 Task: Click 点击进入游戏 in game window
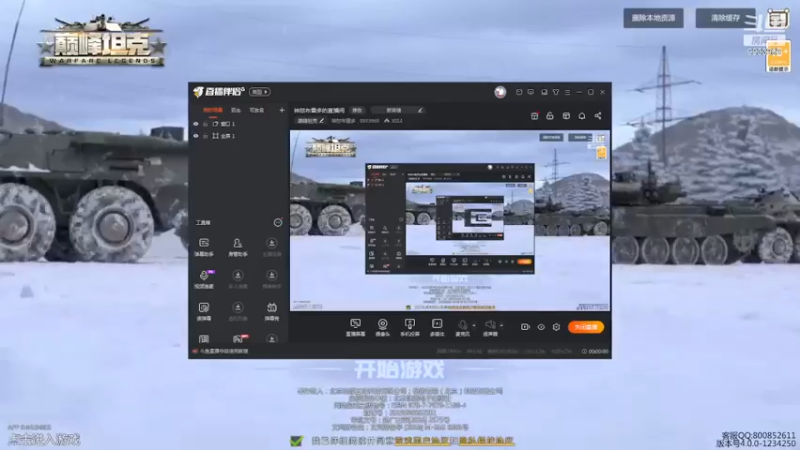[x=44, y=439]
